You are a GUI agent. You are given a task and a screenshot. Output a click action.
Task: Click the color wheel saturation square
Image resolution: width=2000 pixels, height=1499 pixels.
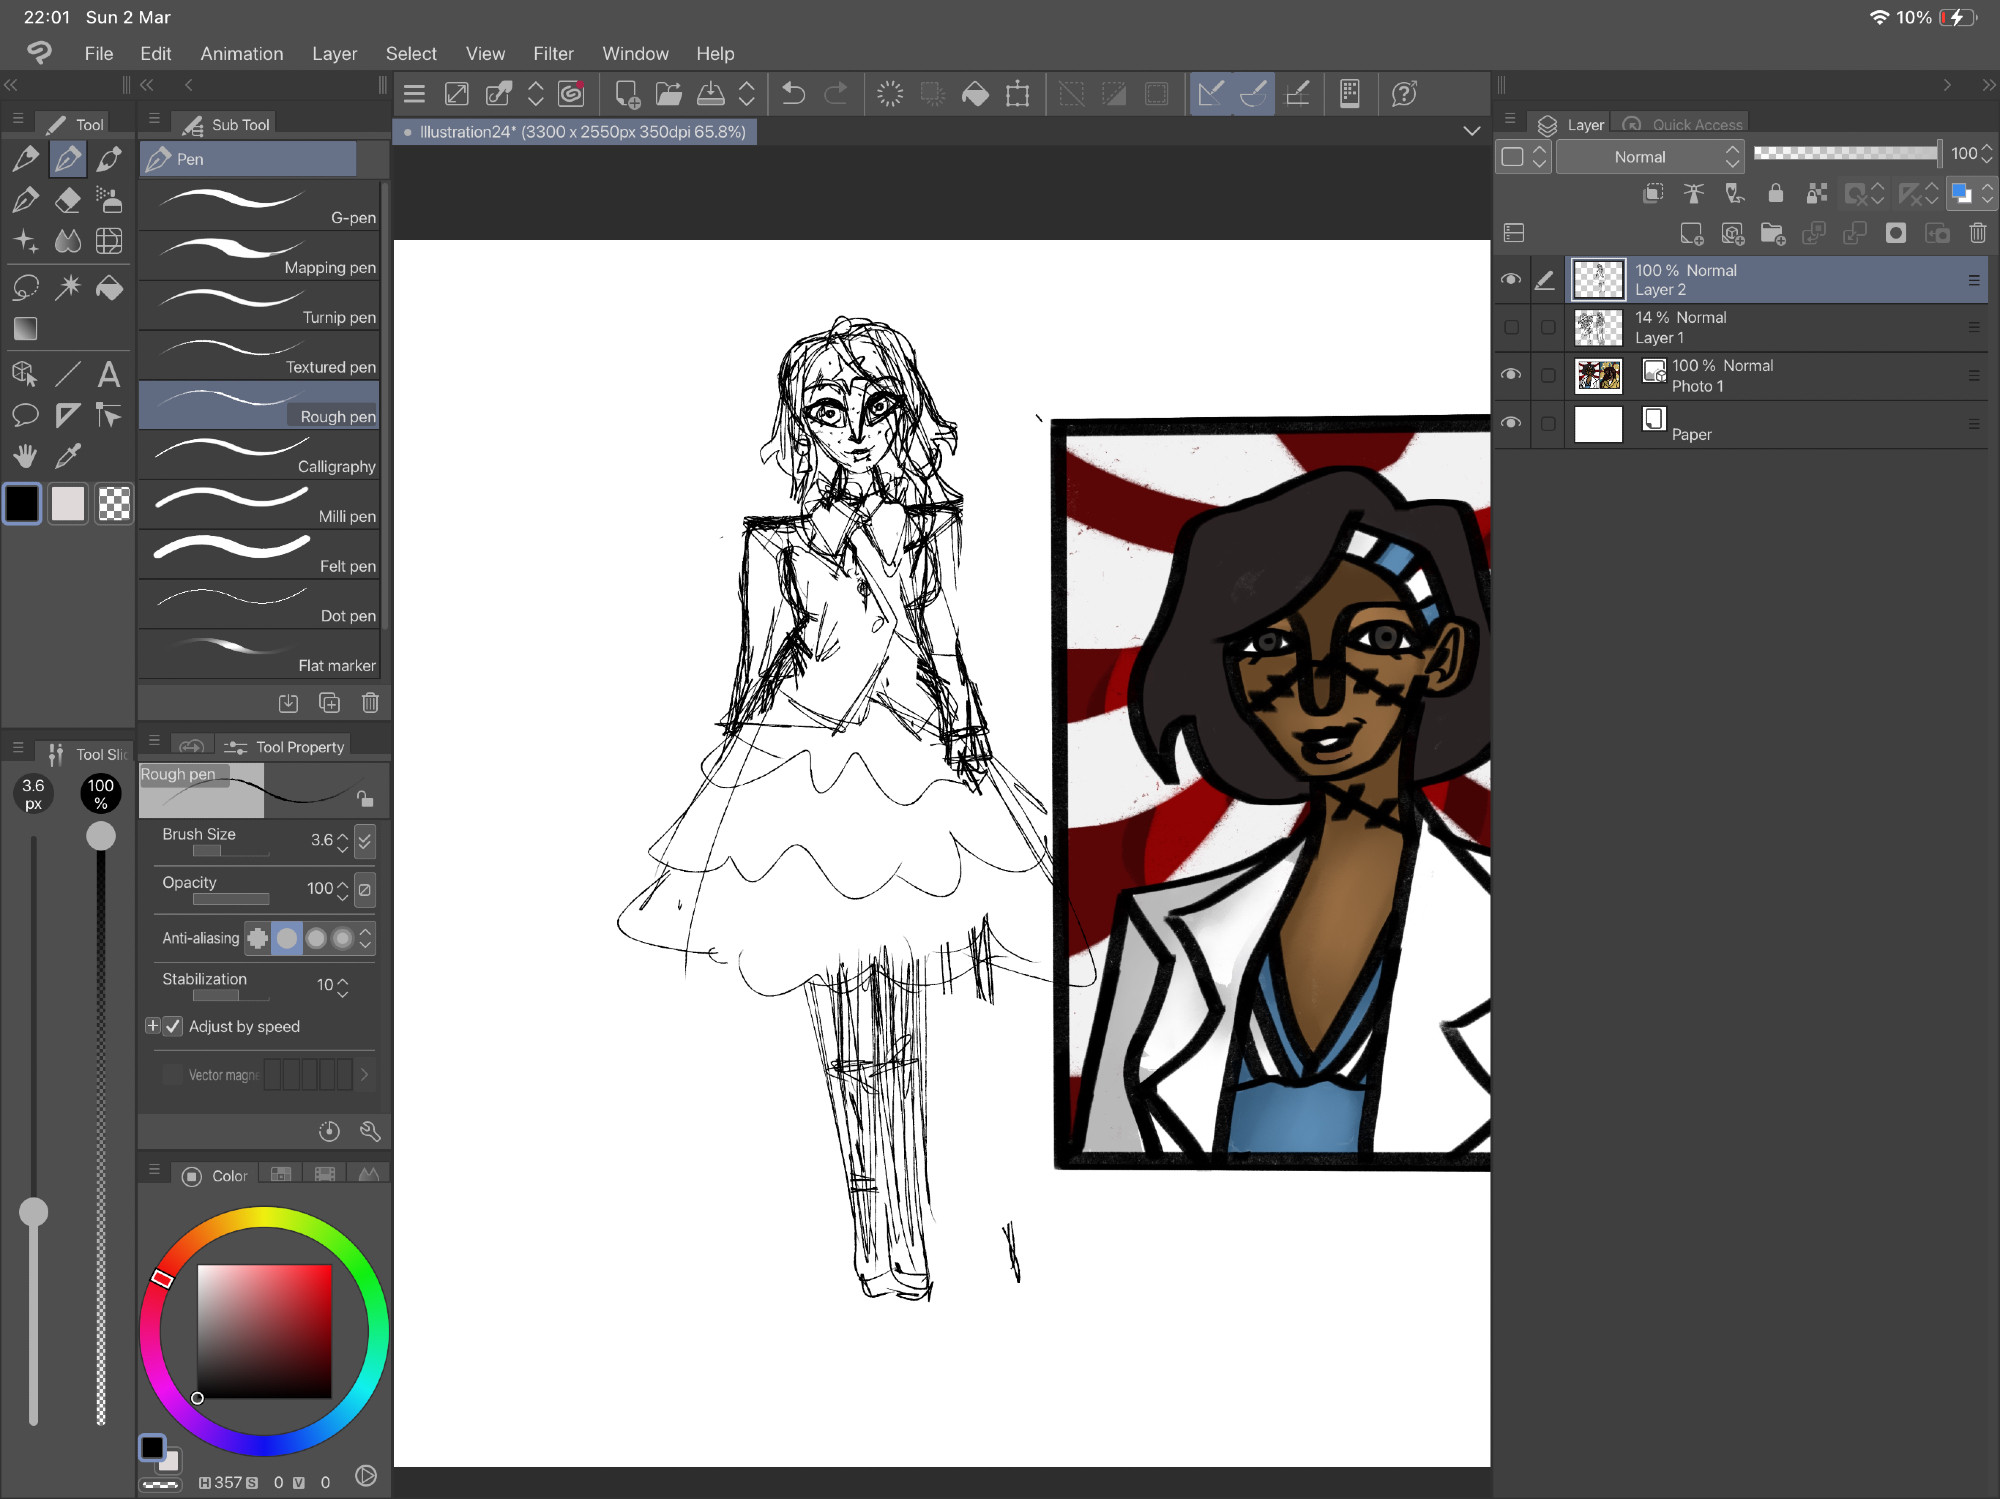click(264, 1331)
